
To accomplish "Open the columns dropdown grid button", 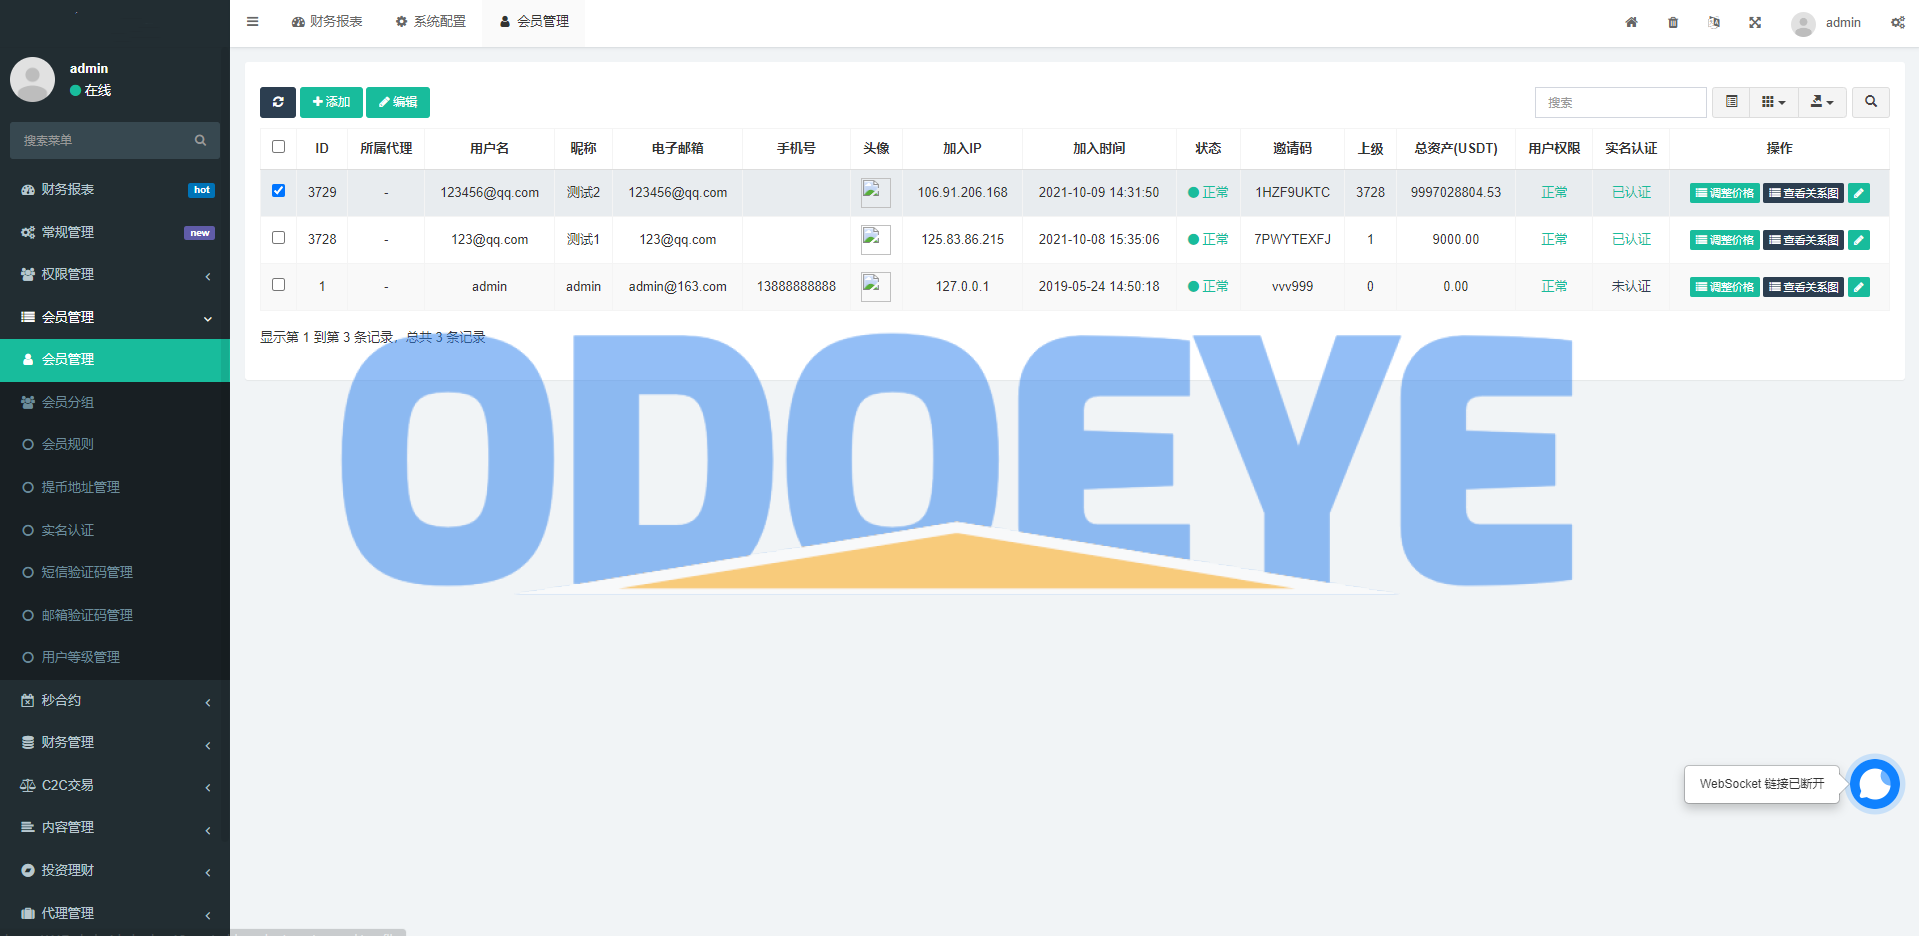I will click(1774, 102).
